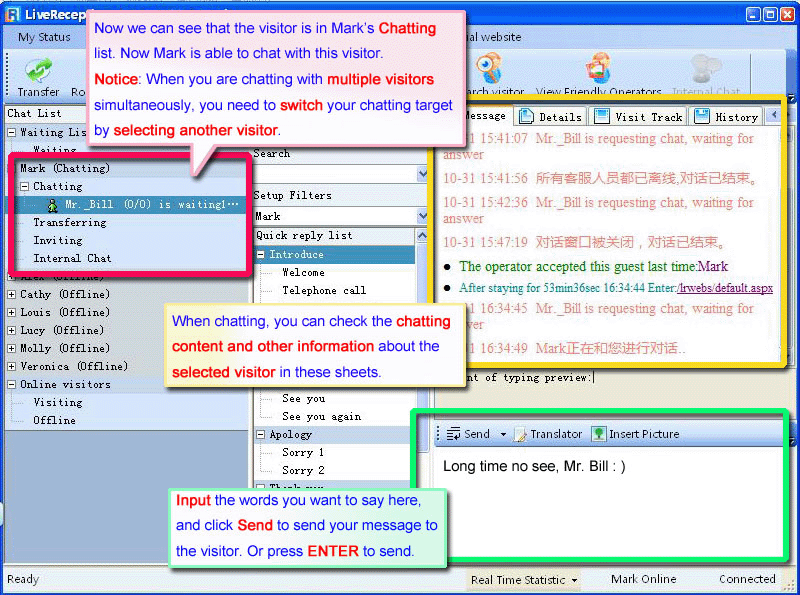800x595 pixels.
Task: Click the visitor icon beside Mr._Bill
Action: click(x=53, y=205)
